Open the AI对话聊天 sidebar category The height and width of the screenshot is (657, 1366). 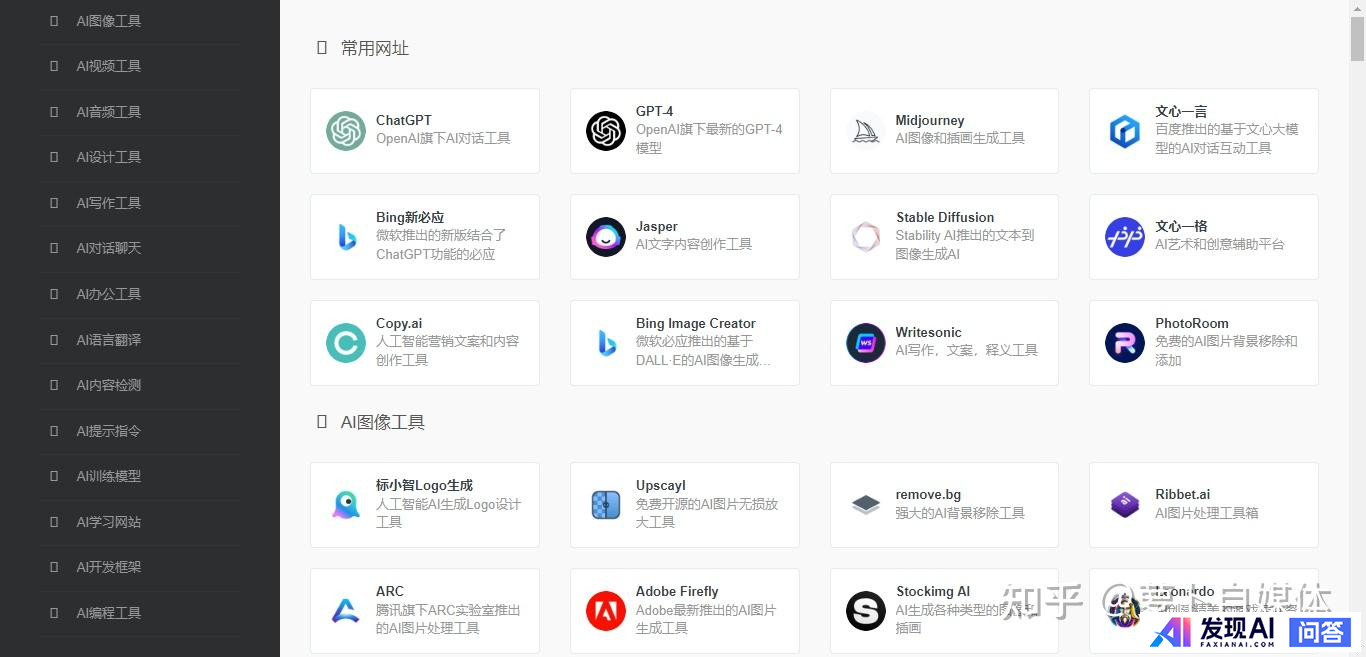click(109, 248)
